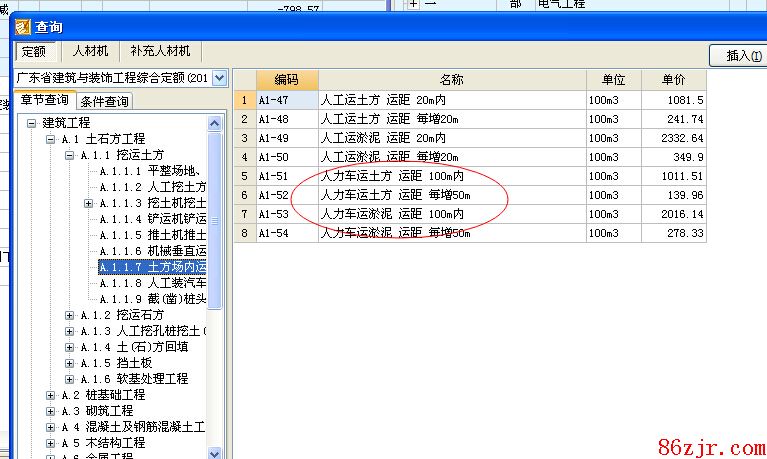Click the 编码 column header

coord(287,80)
